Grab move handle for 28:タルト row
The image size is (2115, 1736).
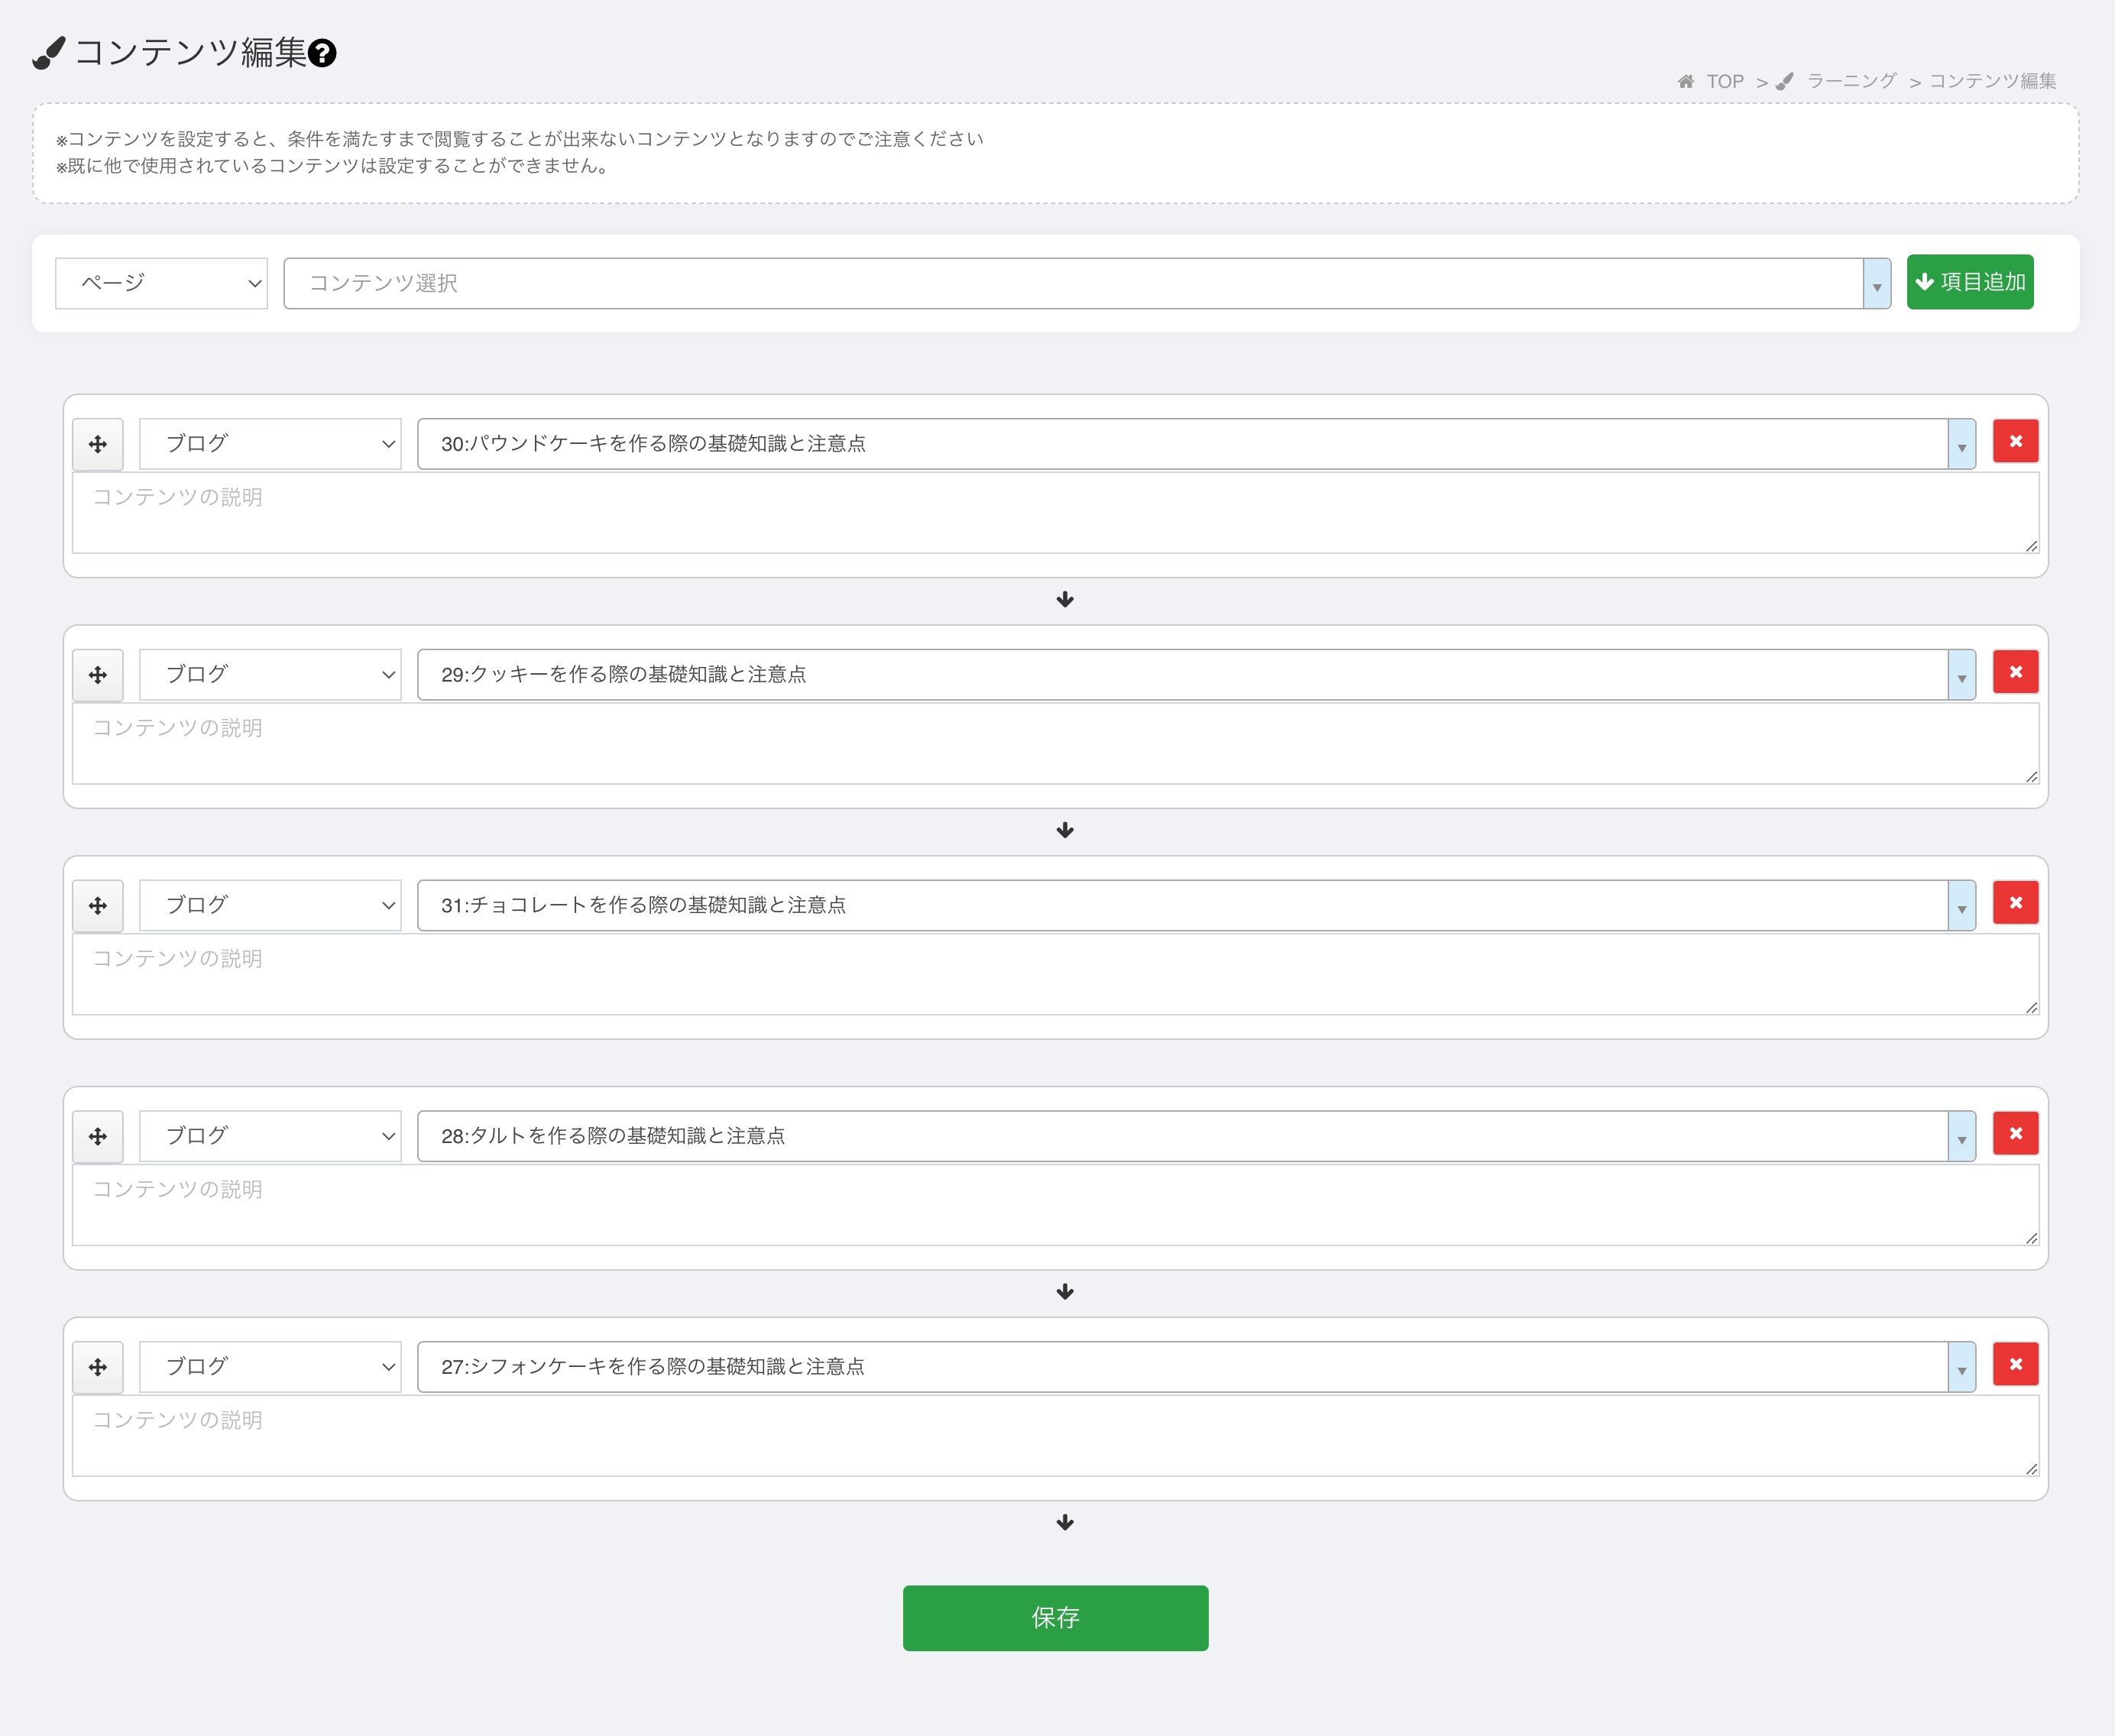point(98,1137)
